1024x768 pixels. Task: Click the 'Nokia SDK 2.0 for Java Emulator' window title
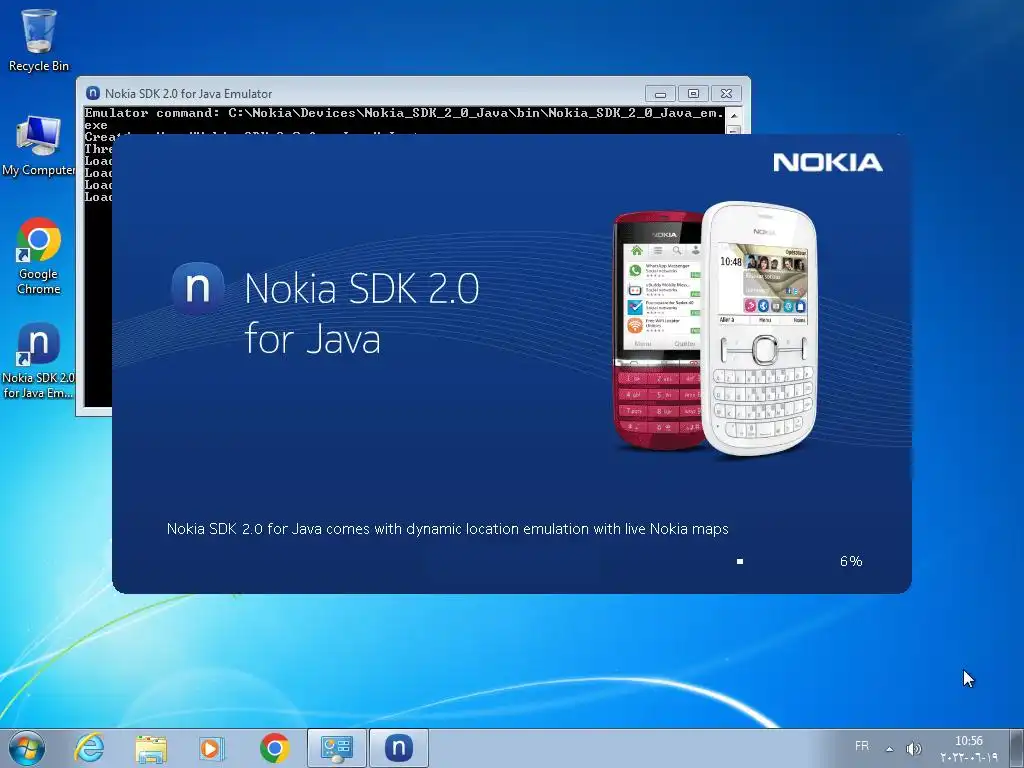click(x=188, y=93)
